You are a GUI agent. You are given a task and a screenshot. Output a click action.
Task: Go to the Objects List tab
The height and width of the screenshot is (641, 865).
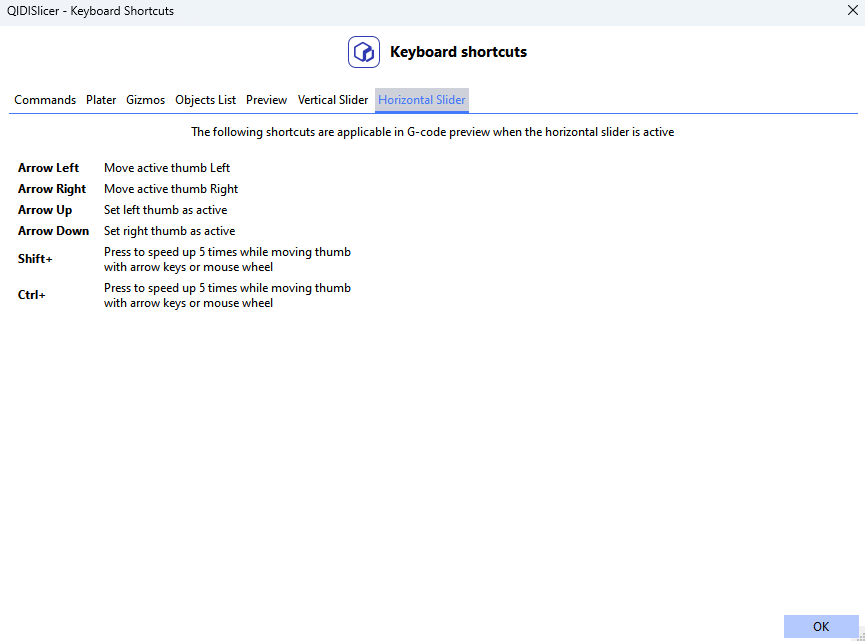point(206,100)
